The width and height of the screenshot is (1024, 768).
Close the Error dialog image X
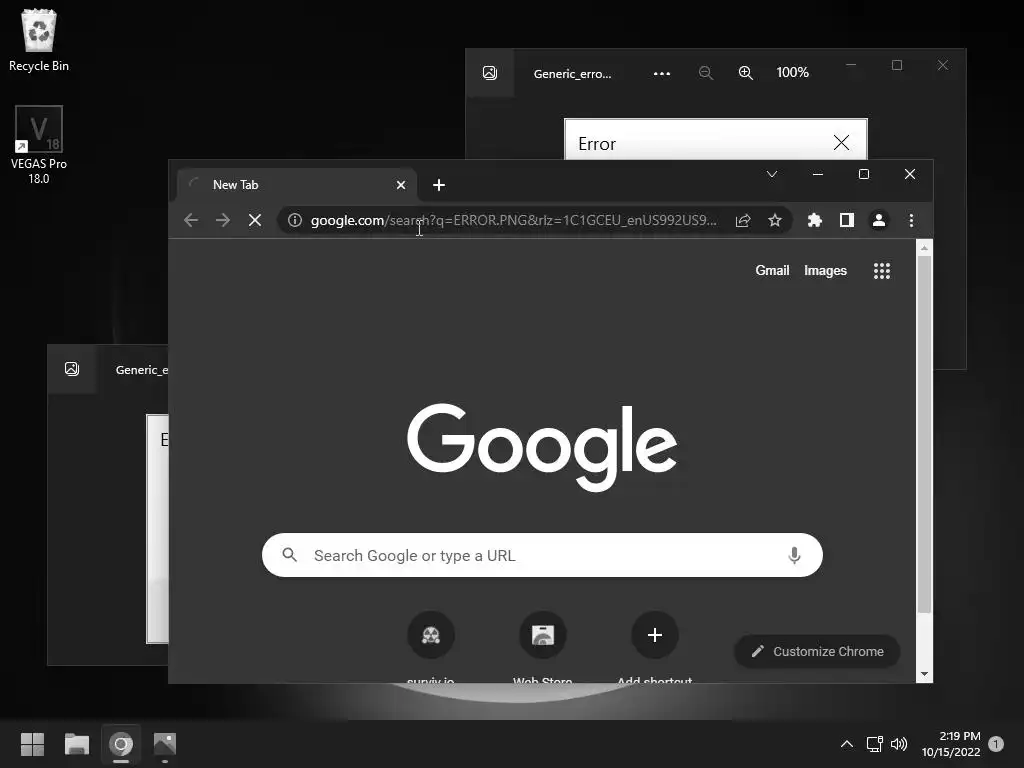841,142
